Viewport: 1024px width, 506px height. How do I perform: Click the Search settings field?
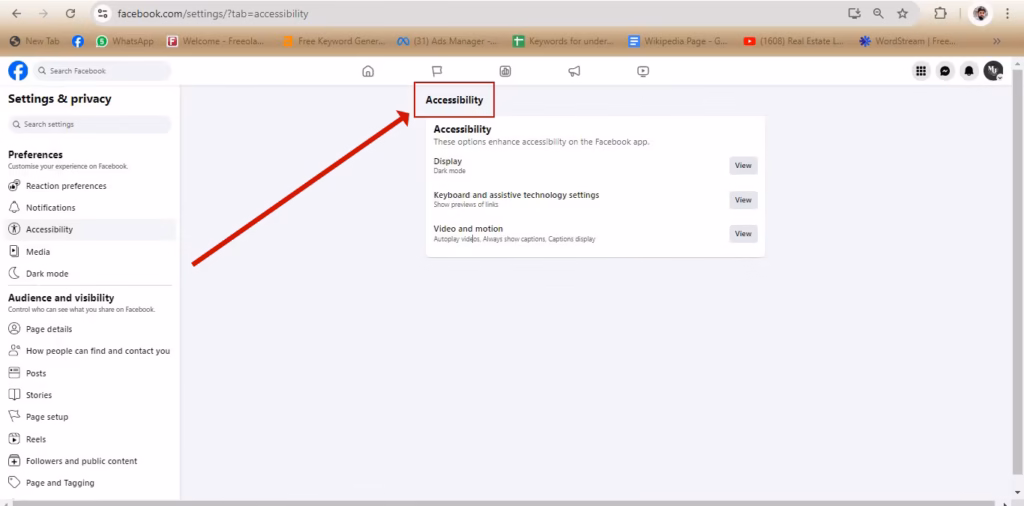pyautogui.click(x=89, y=124)
